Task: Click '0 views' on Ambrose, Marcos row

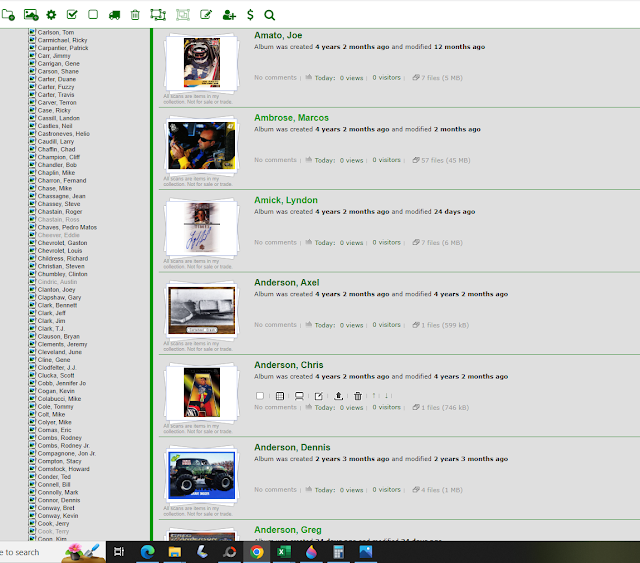Action: (351, 160)
